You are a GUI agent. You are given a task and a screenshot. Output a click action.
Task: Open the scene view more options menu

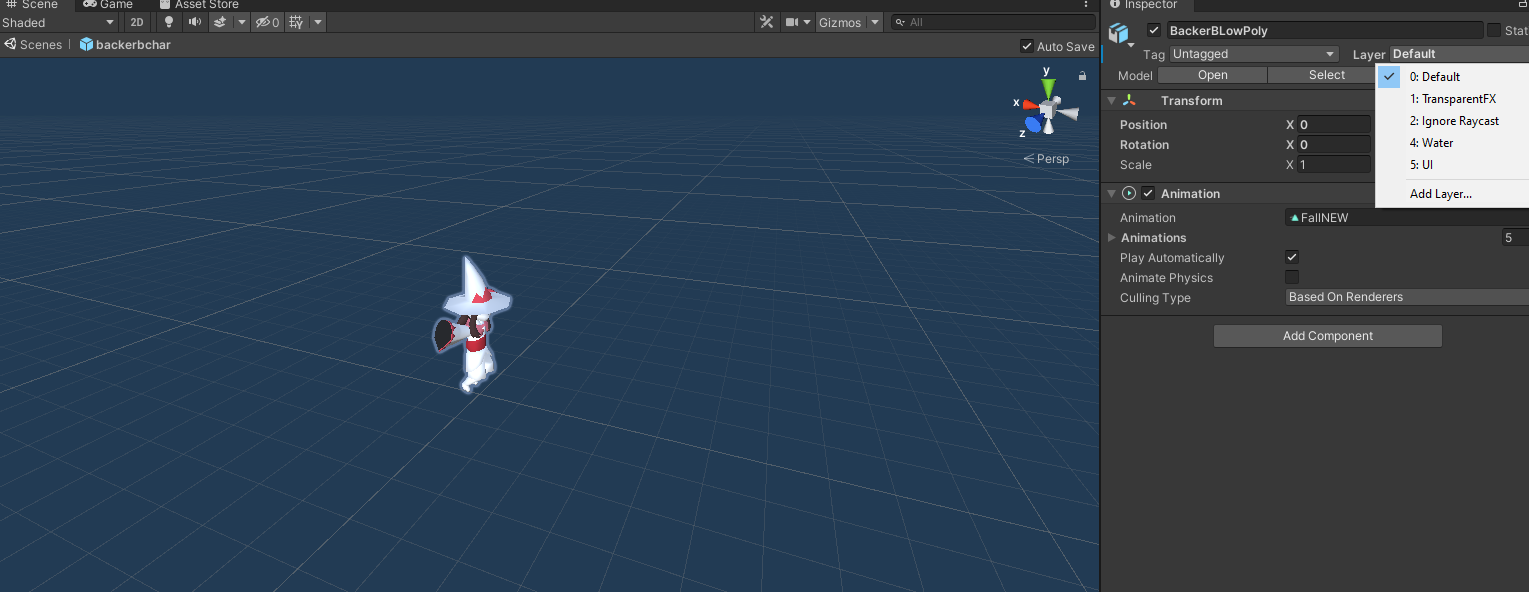click(x=1087, y=4)
